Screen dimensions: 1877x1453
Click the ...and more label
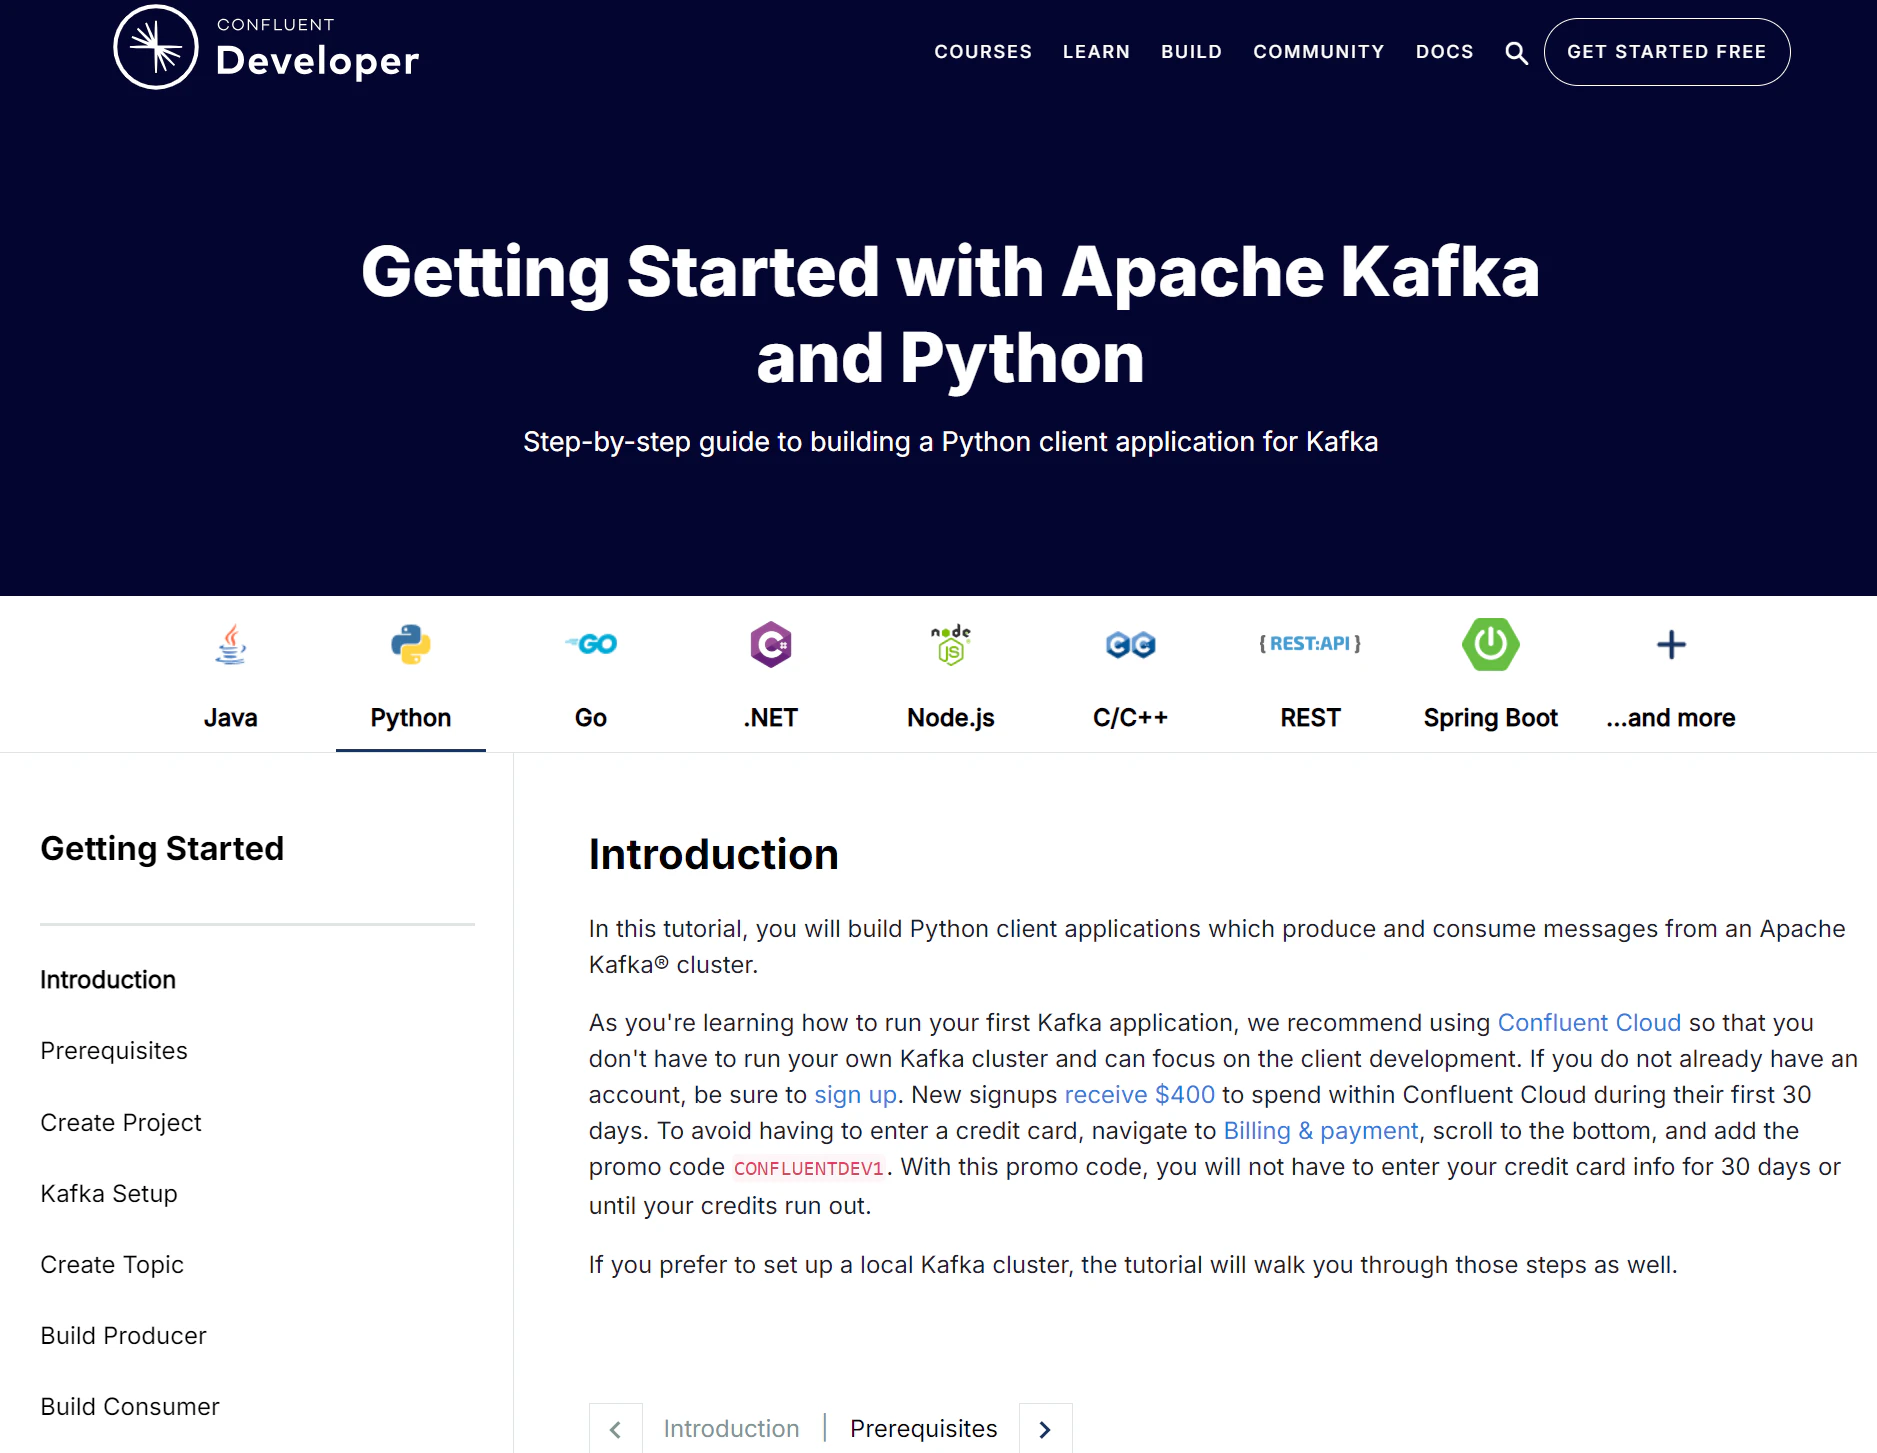(x=1671, y=718)
